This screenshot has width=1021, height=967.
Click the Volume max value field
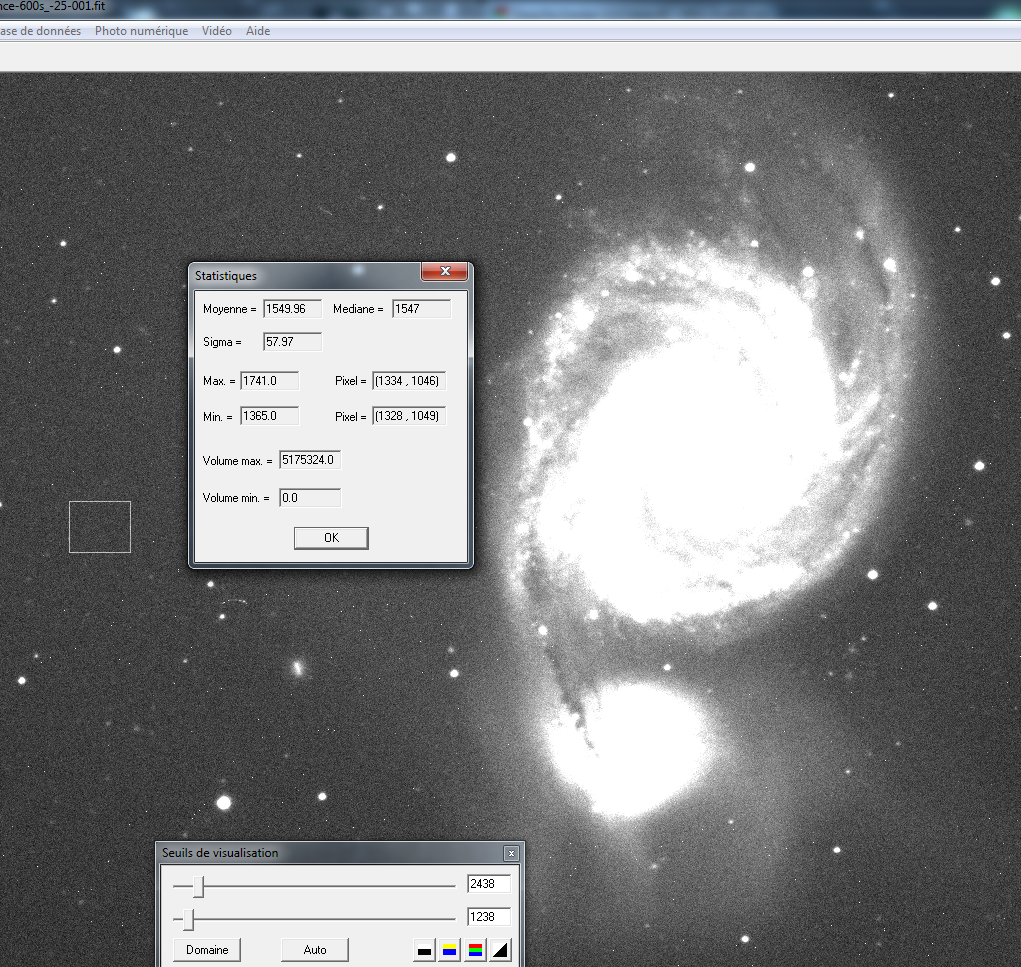pos(309,459)
